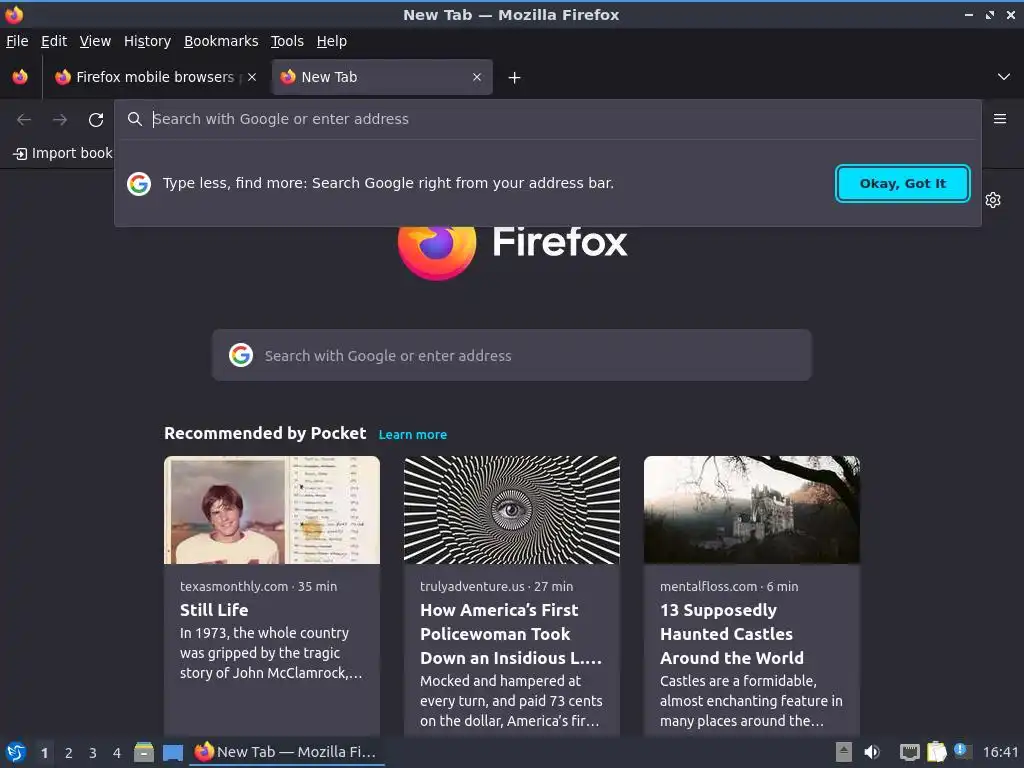Go forward with the forward arrow

60,120
